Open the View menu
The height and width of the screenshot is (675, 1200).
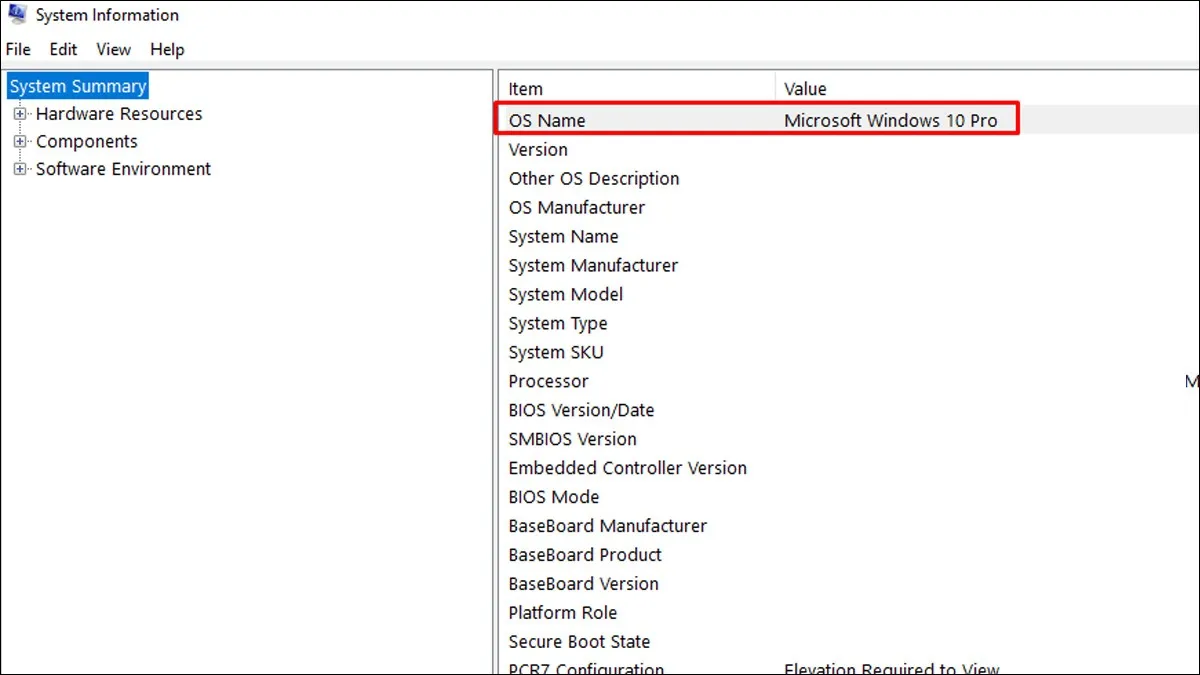pos(112,49)
